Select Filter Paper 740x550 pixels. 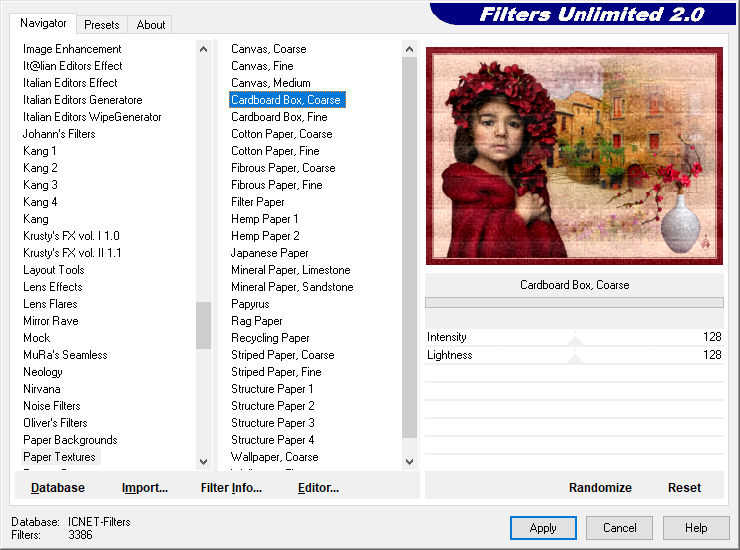click(257, 202)
